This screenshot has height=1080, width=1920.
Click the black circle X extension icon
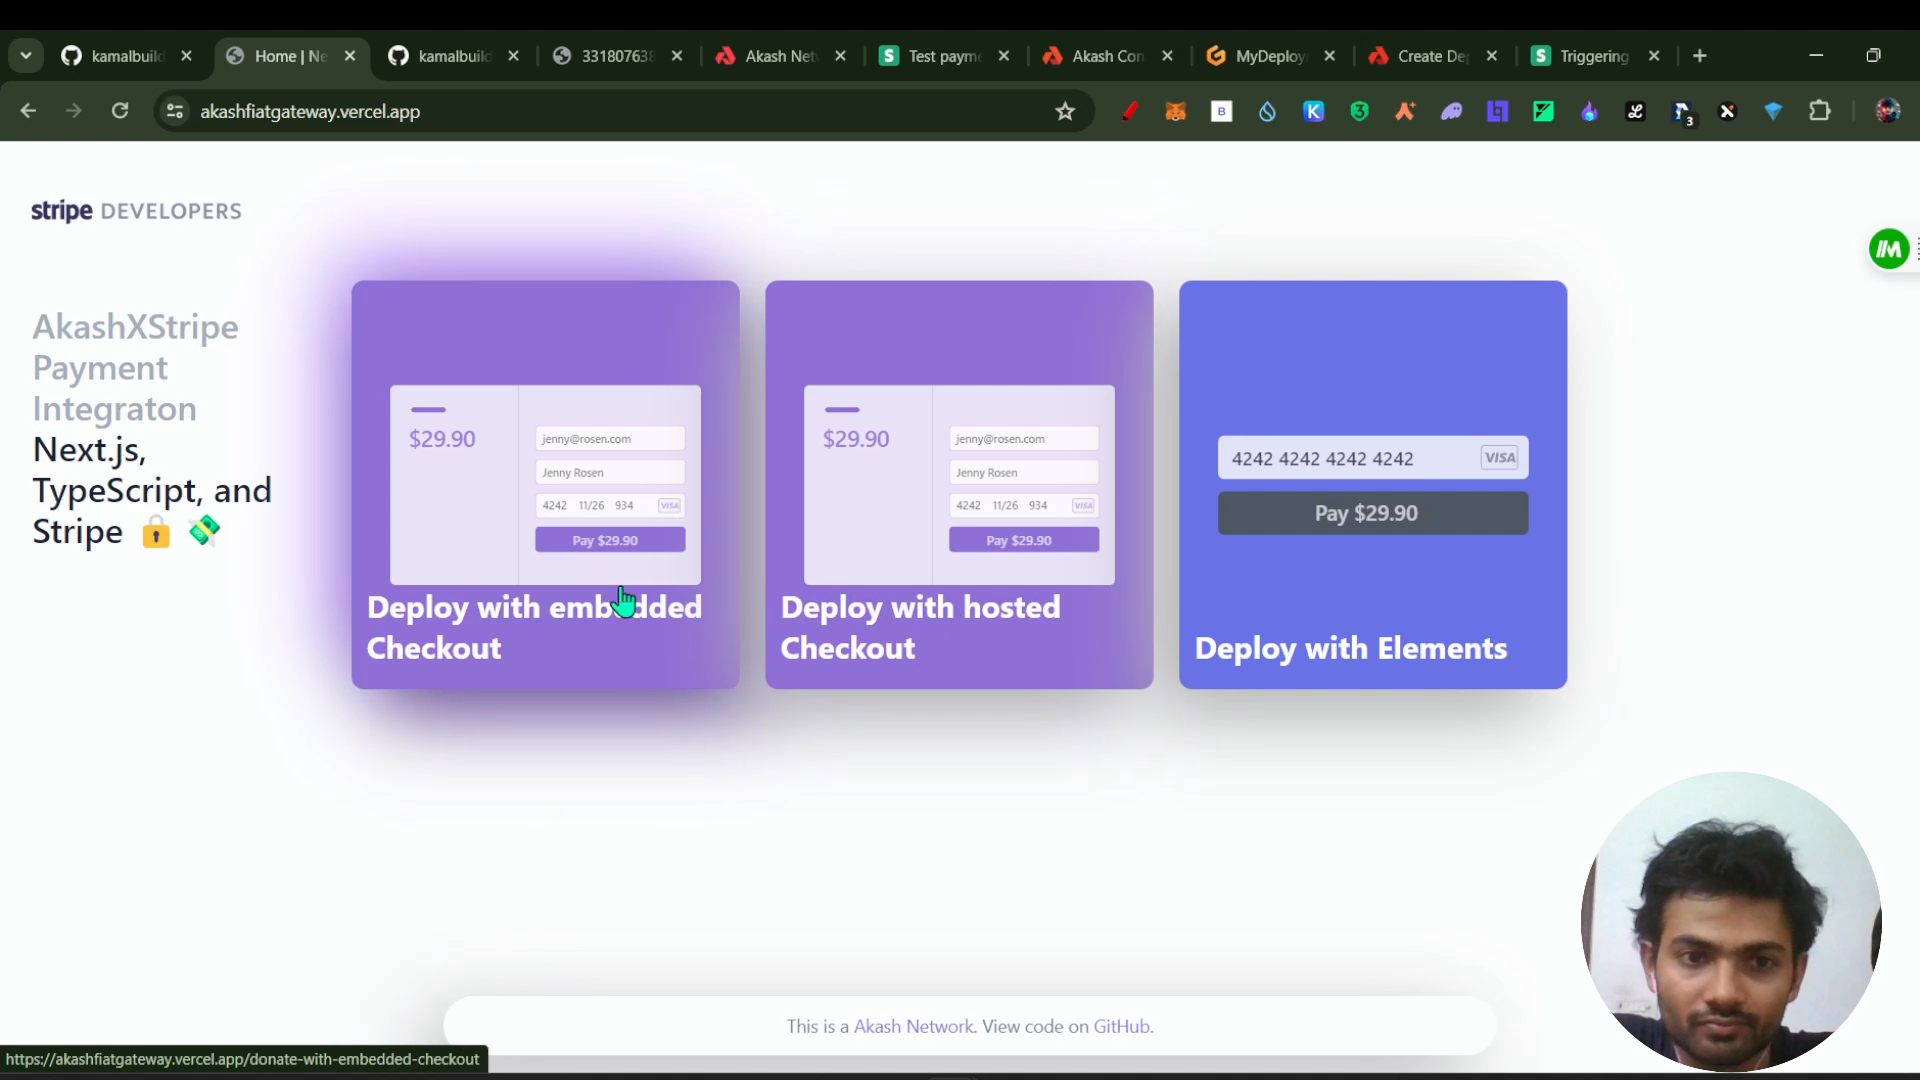(x=1727, y=111)
